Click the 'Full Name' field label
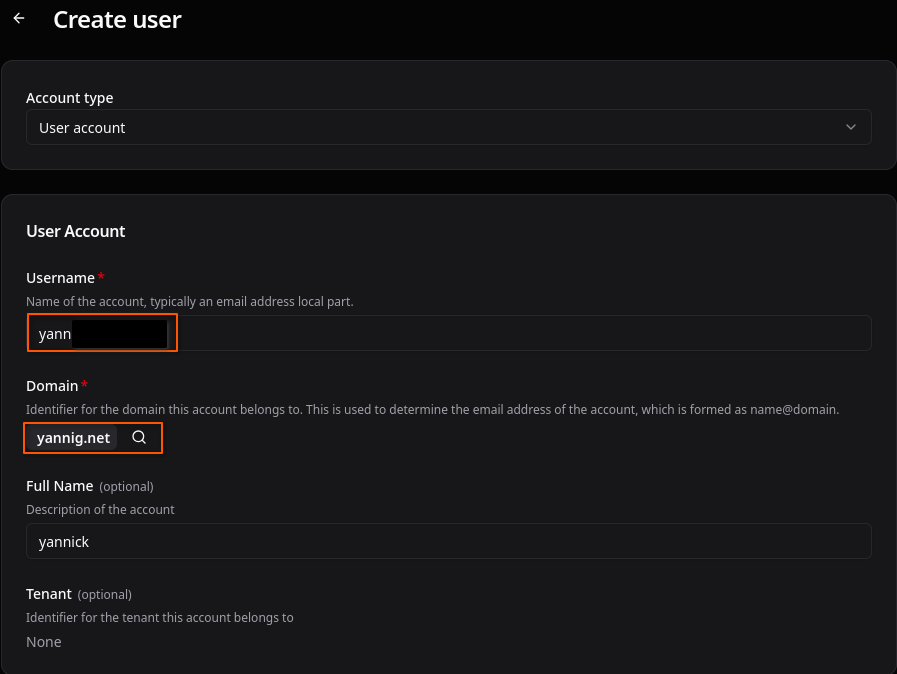The width and height of the screenshot is (897, 674). pyautogui.click(x=60, y=486)
